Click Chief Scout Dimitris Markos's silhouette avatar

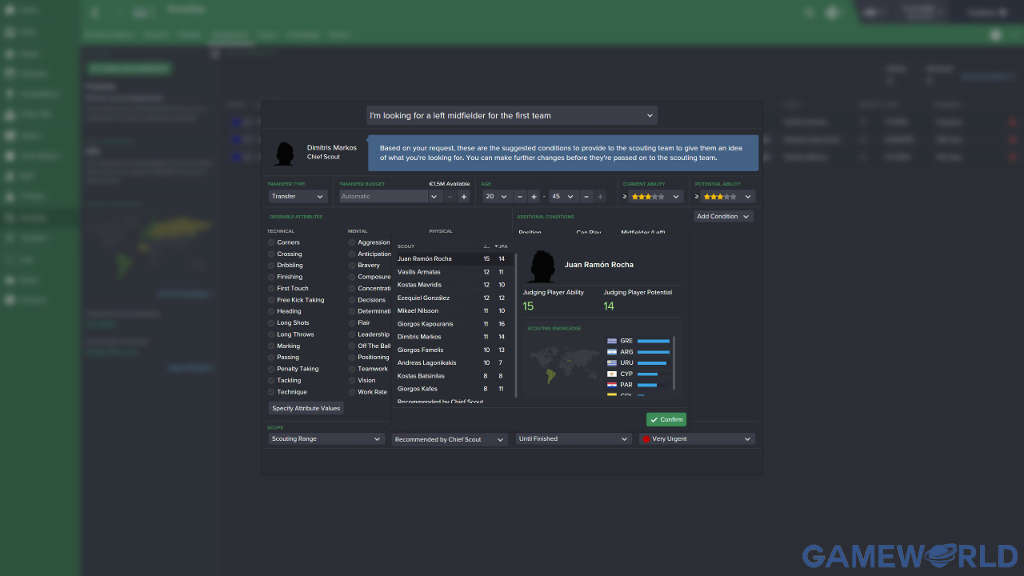(284, 153)
